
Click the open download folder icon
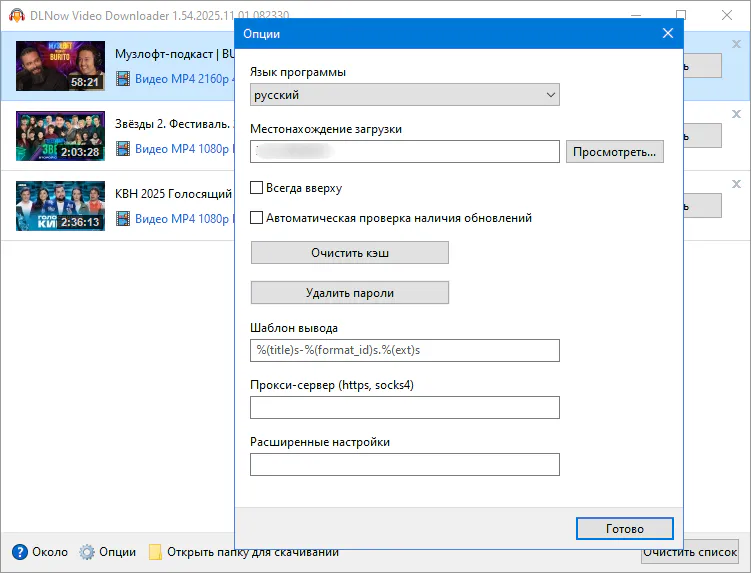point(155,552)
